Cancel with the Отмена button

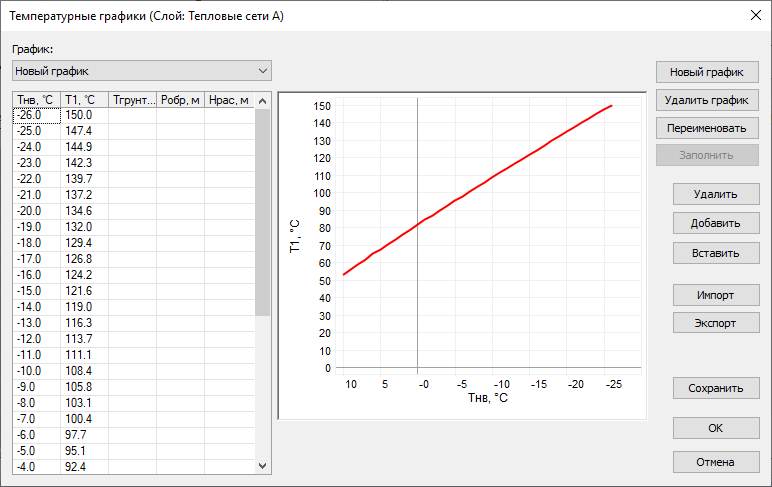point(715,462)
